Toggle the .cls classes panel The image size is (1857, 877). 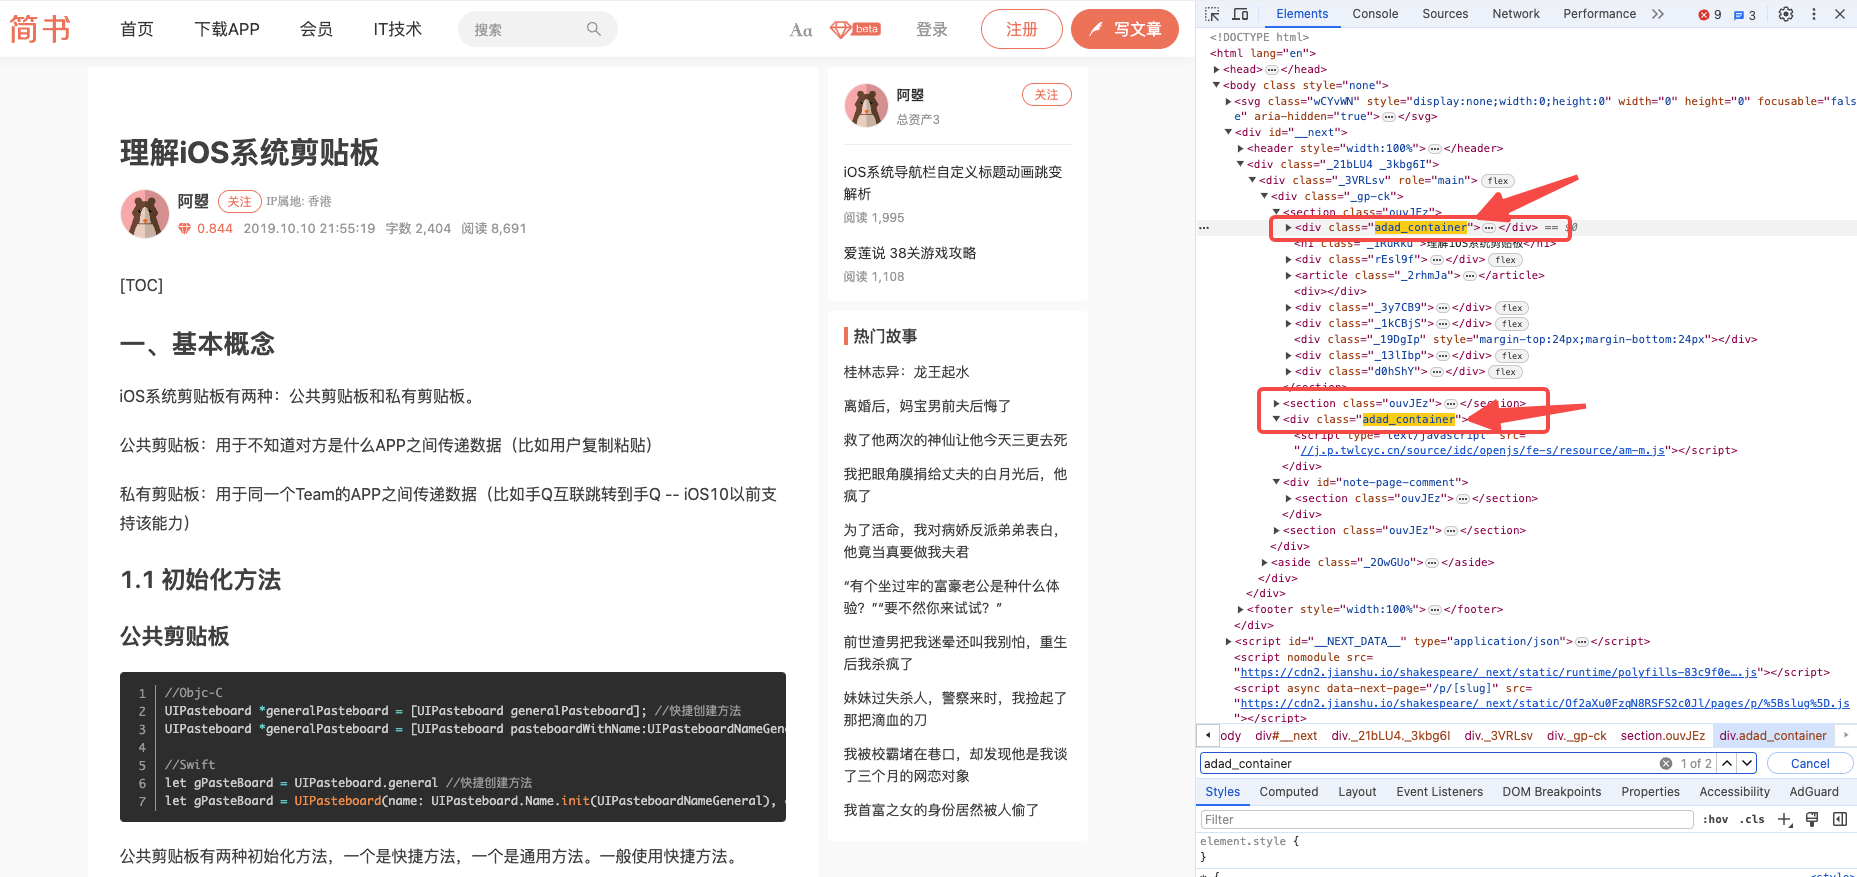1752,819
